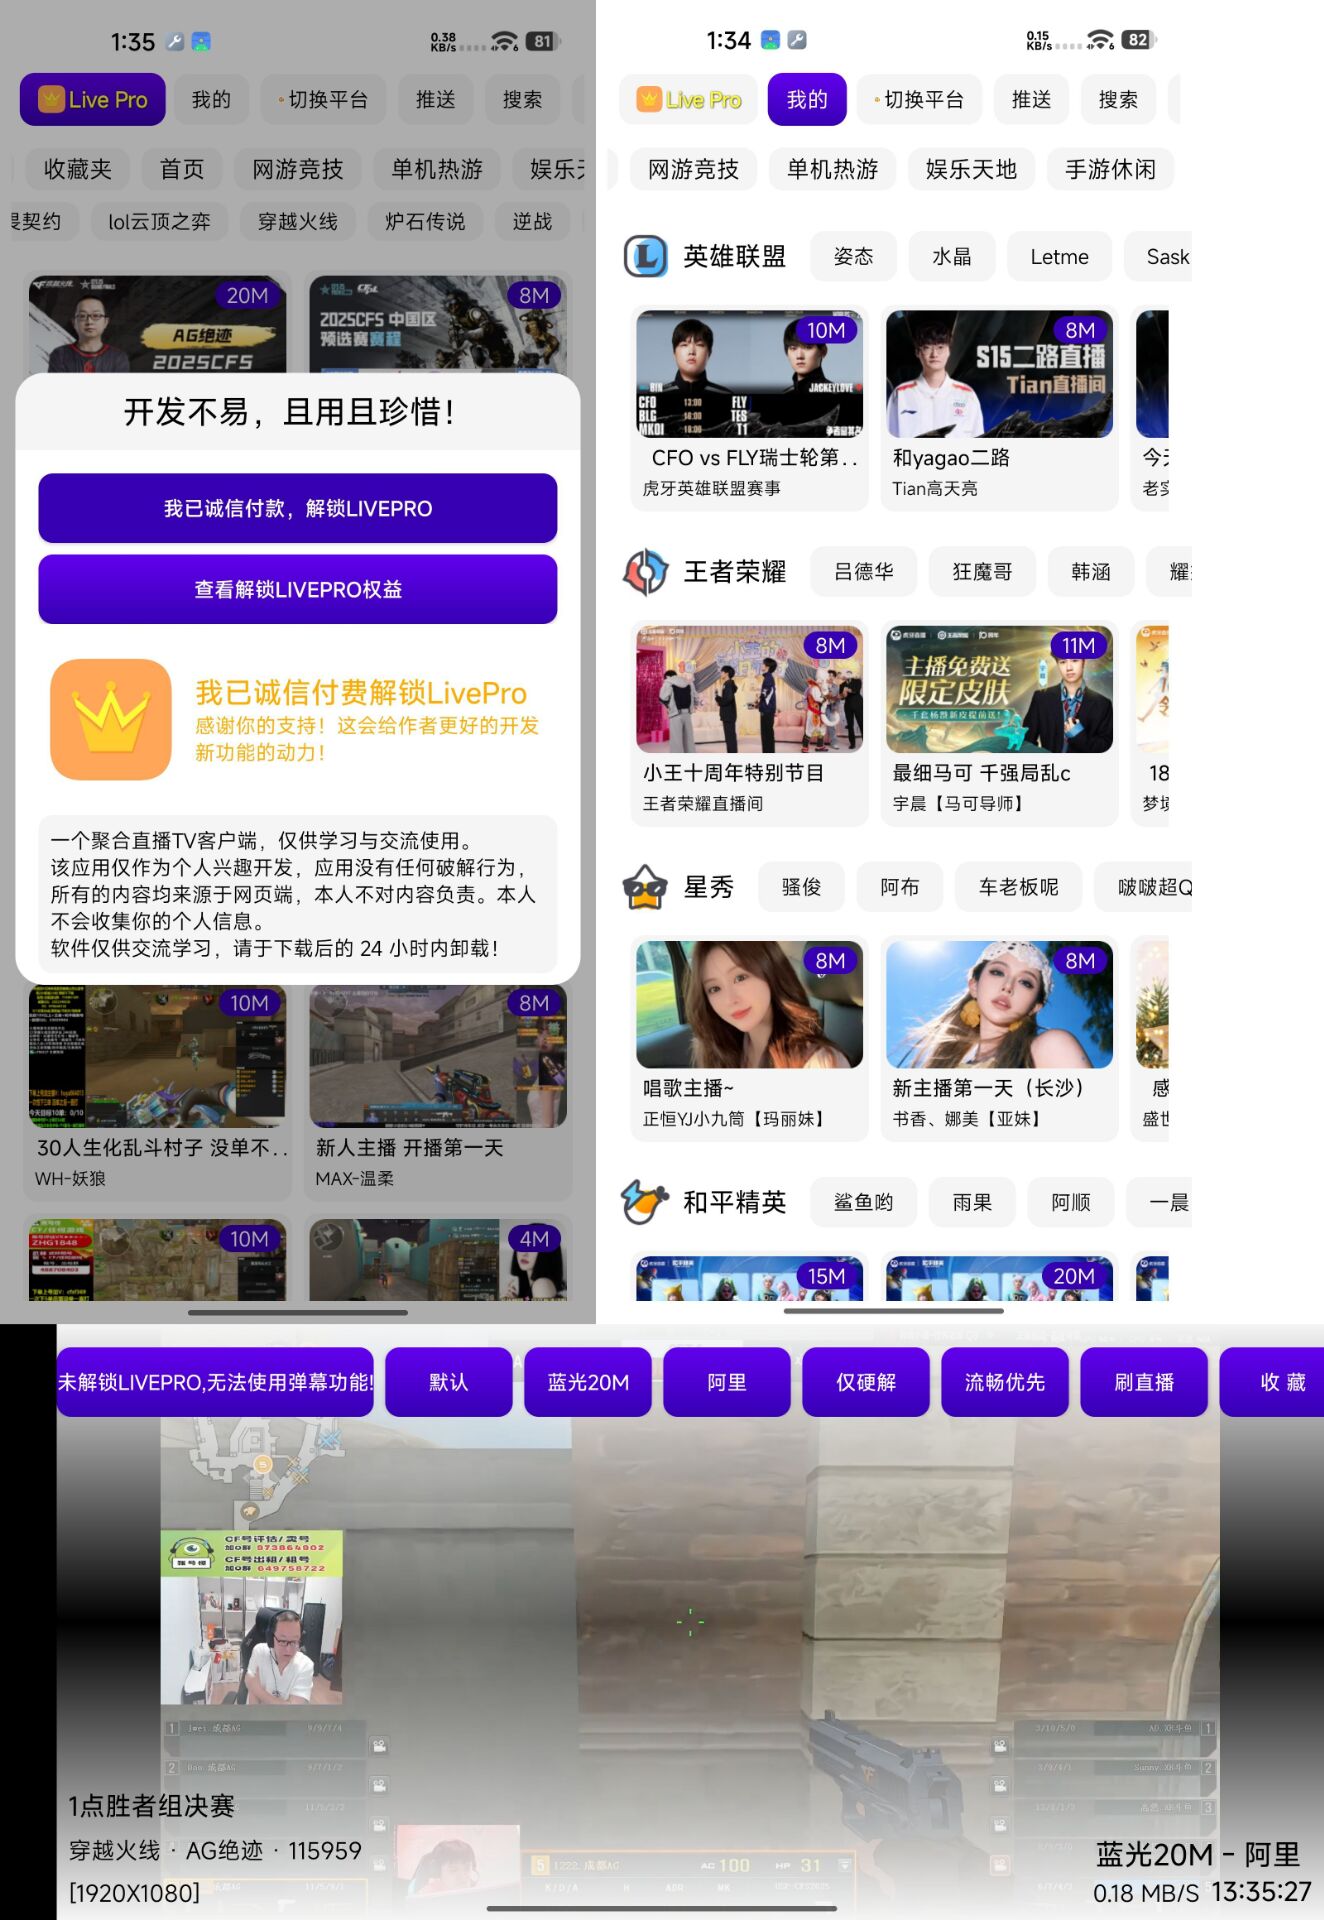Click 英雄联盟 section title
Image resolution: width=1324 pixels, height=1920 pixels.
click(x=734, y=257)
